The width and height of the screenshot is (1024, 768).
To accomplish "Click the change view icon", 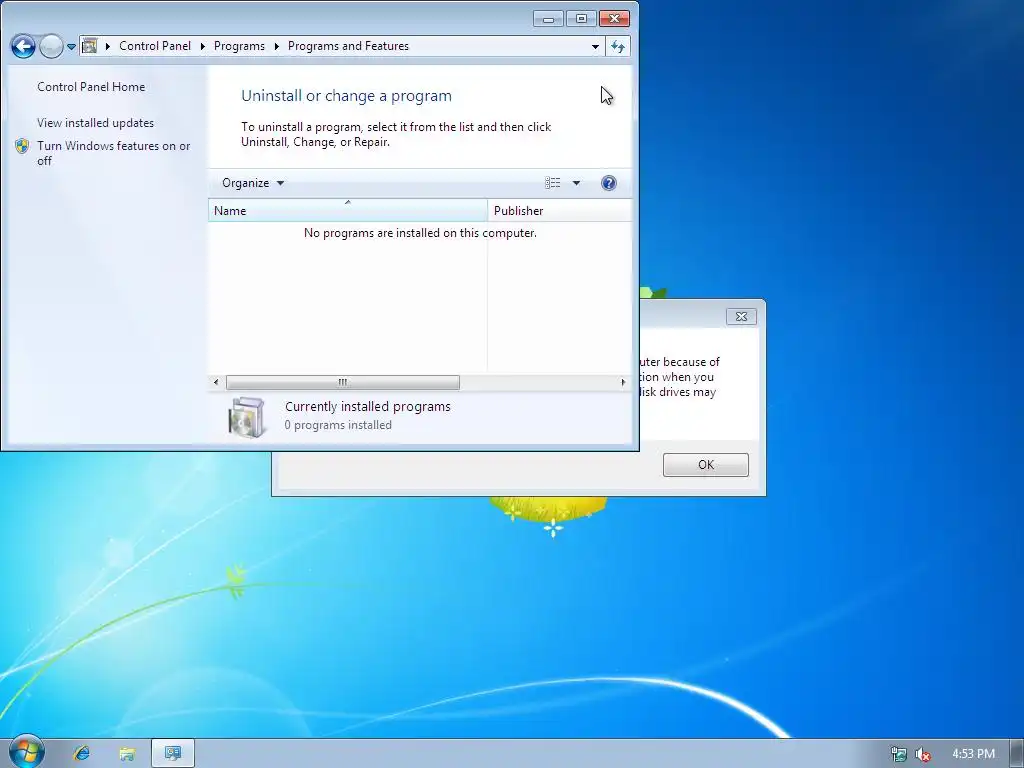I will coord(552,183).
